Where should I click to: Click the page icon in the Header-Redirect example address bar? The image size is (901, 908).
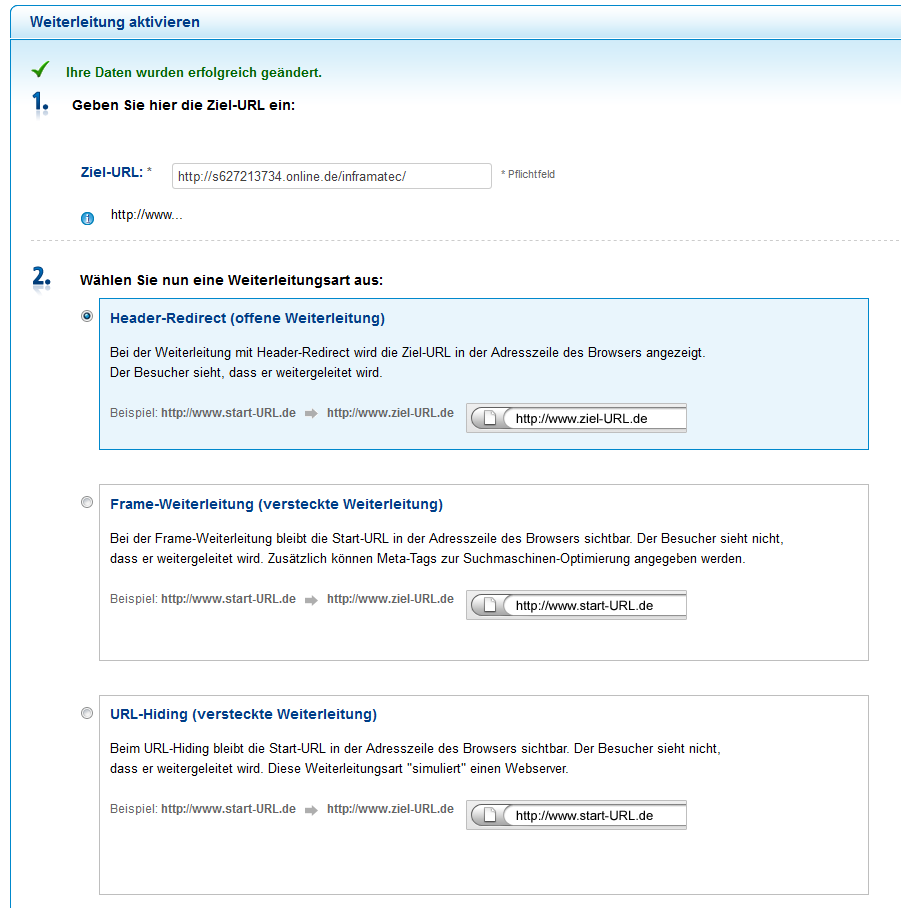490,418
